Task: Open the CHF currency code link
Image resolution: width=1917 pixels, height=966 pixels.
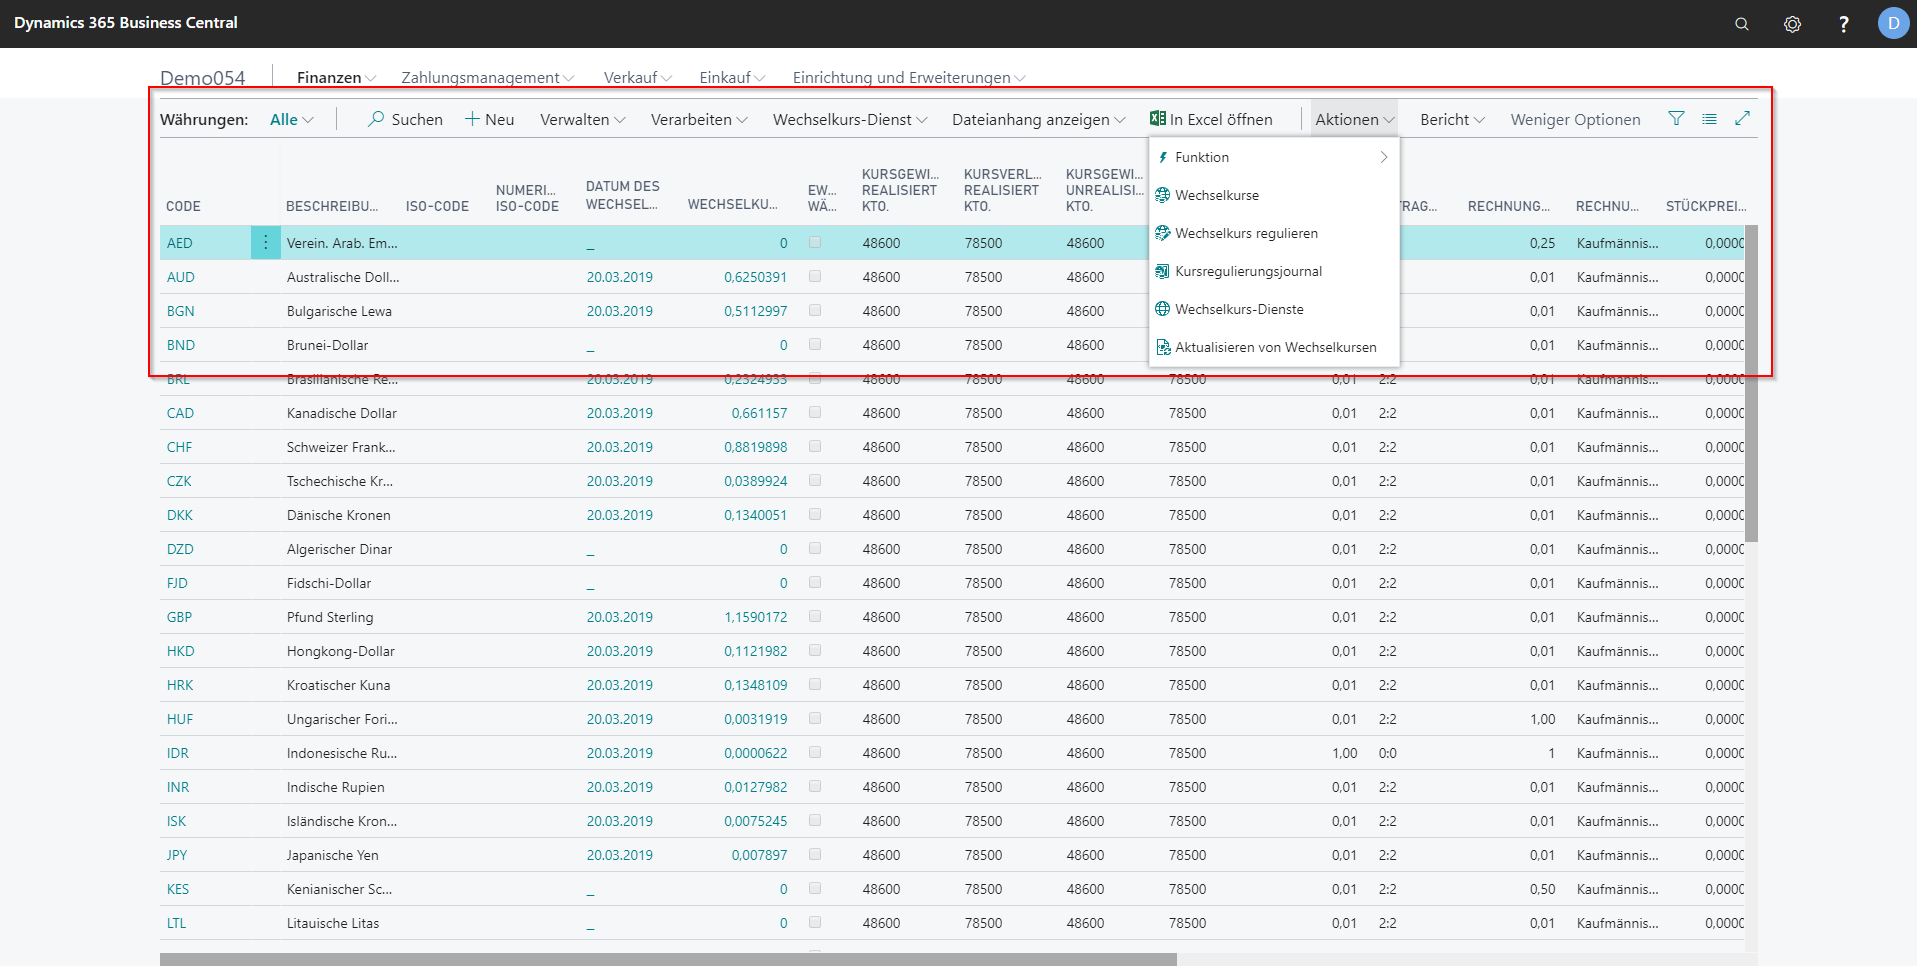Action: pos(179,447)
